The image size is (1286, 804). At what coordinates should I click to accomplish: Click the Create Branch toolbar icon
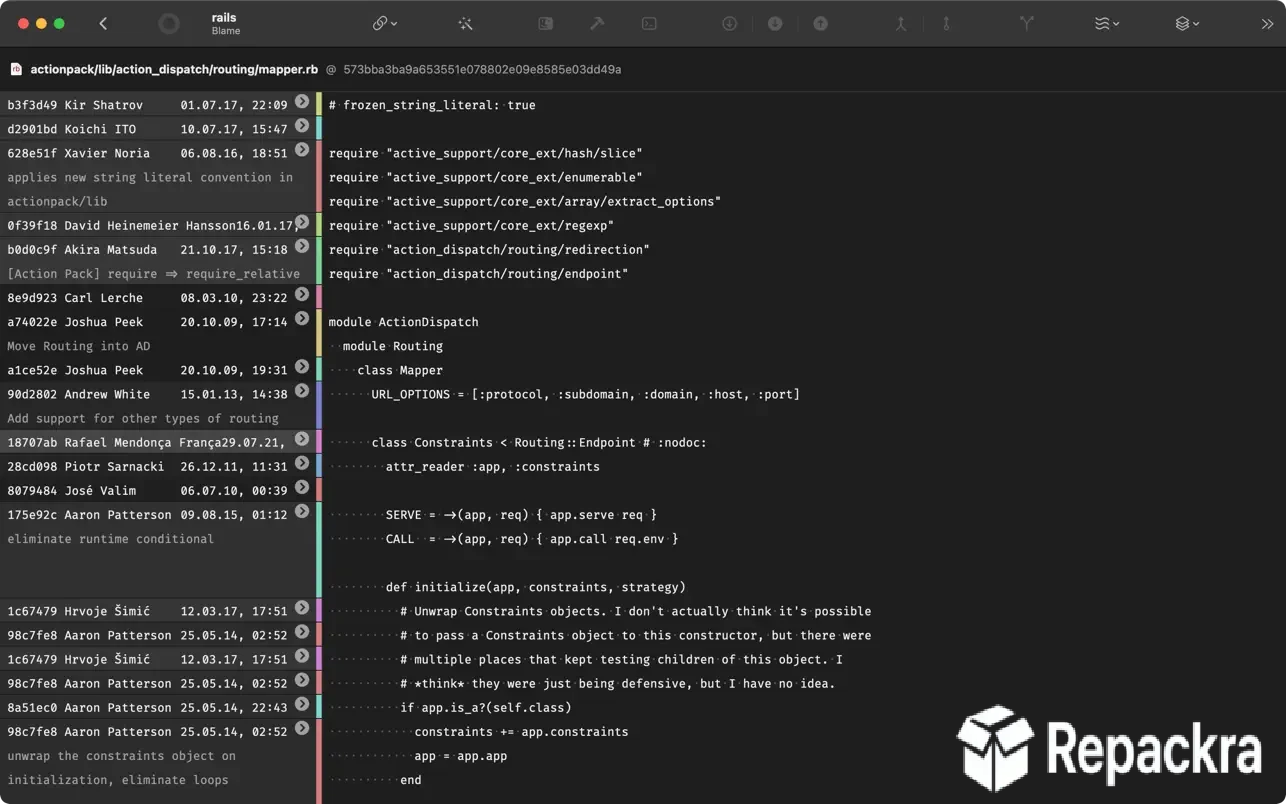(x=1026, y=23)
